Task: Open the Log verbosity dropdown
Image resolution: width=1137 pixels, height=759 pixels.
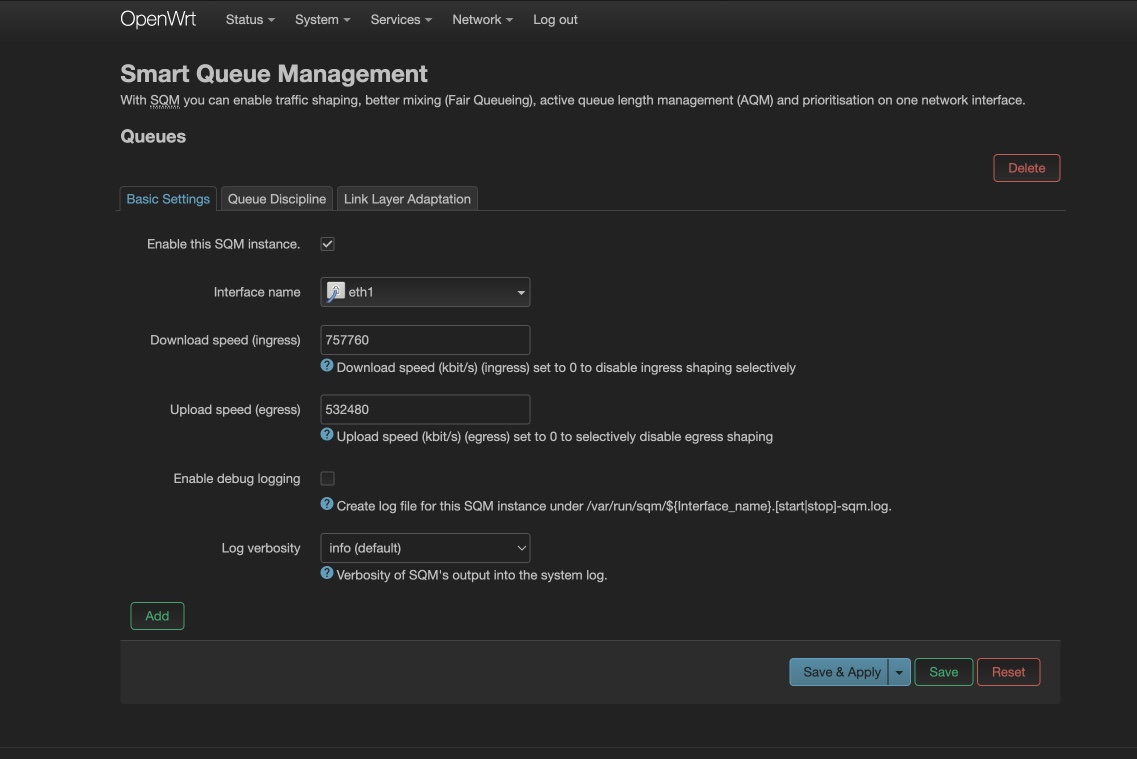Action: [x=425, y=548]
